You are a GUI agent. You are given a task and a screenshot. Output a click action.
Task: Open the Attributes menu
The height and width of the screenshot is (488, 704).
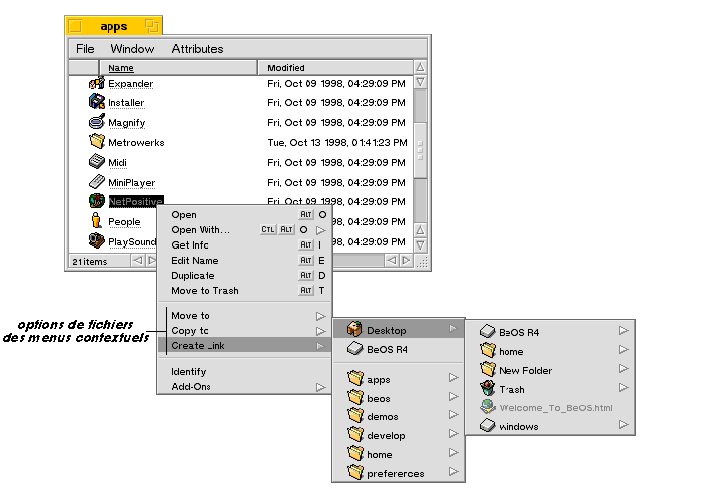point(198,48)
